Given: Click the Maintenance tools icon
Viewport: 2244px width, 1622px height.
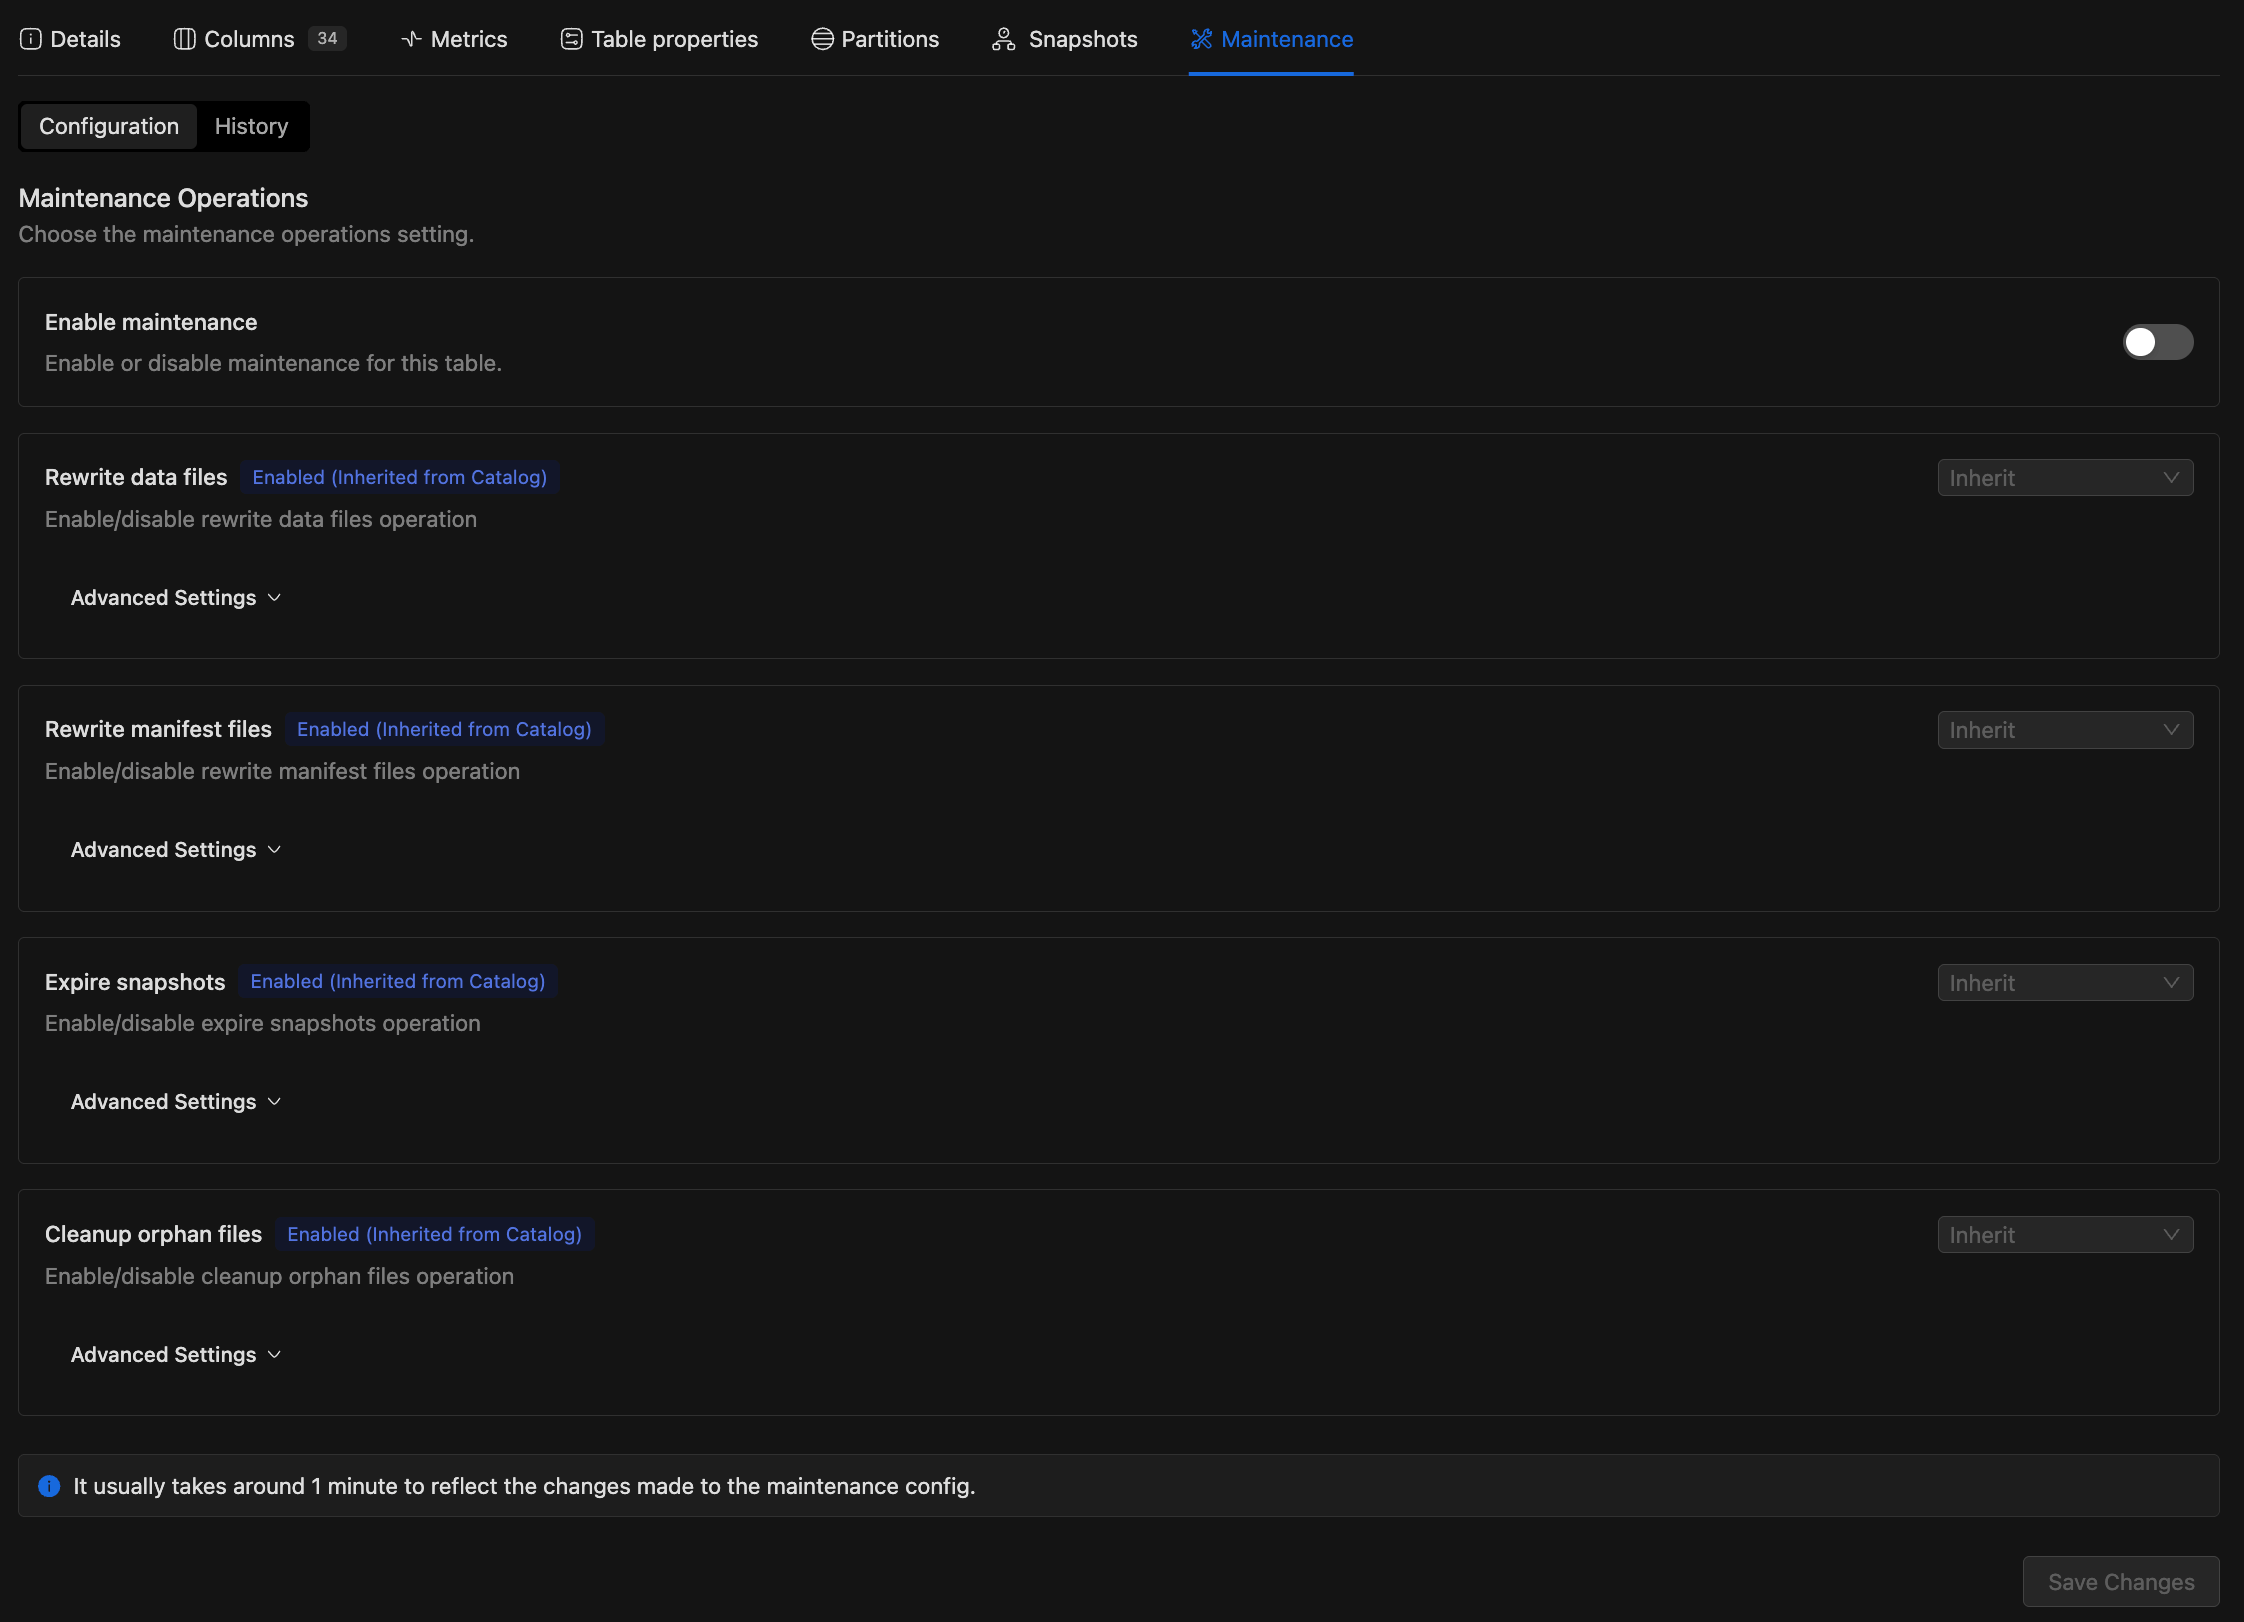Looking at the screenshot, I should [x=1201, y=39].
